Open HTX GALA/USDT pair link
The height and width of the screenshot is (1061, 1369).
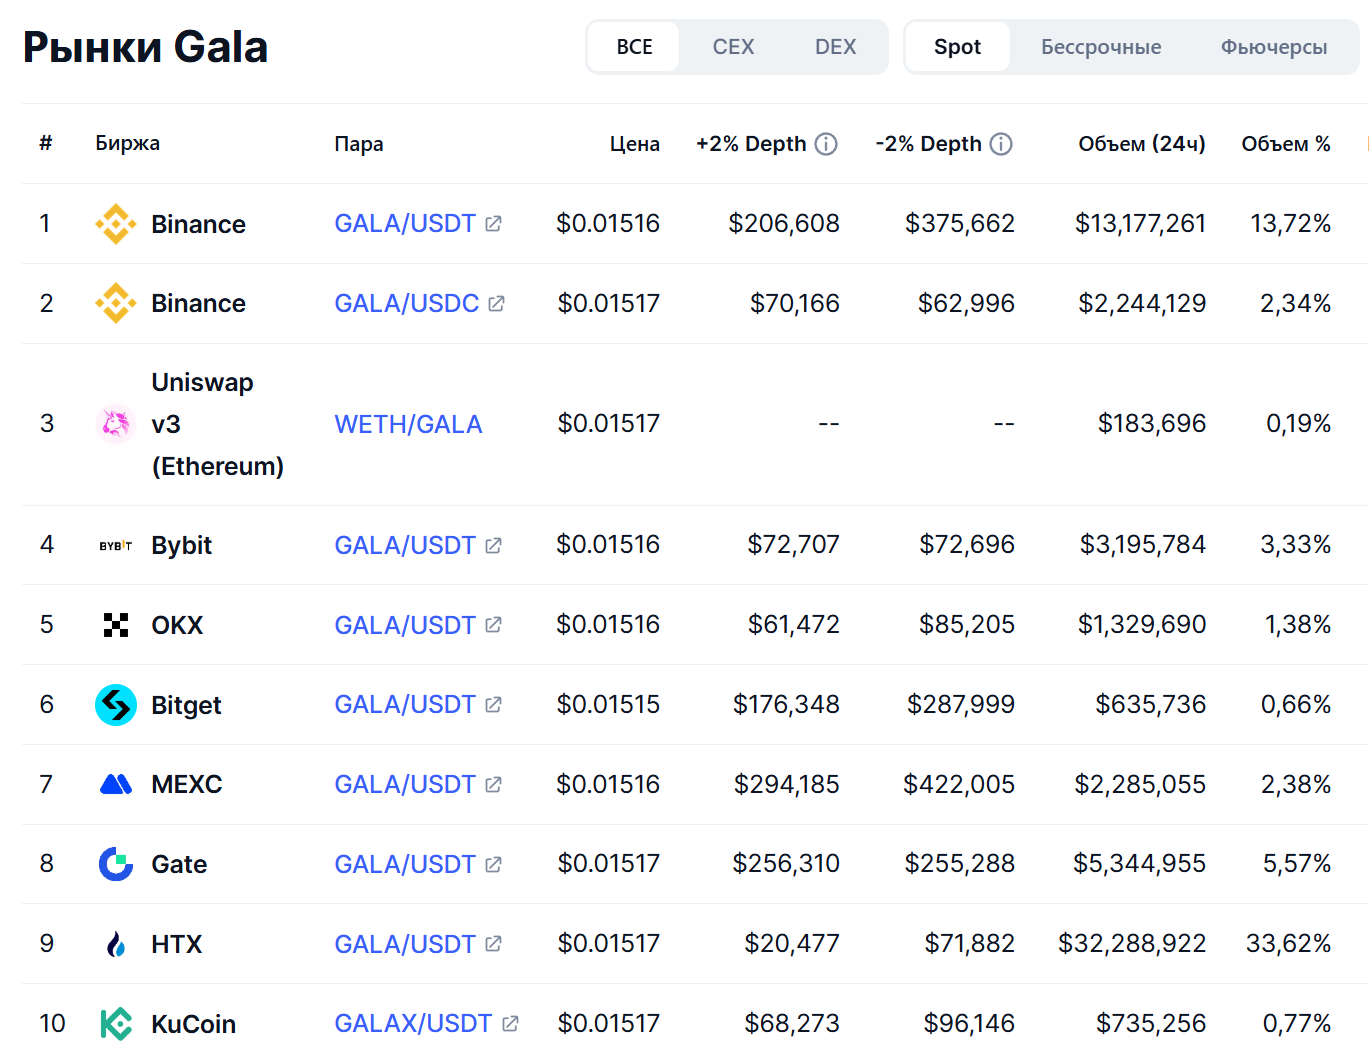tap(405, 944)
